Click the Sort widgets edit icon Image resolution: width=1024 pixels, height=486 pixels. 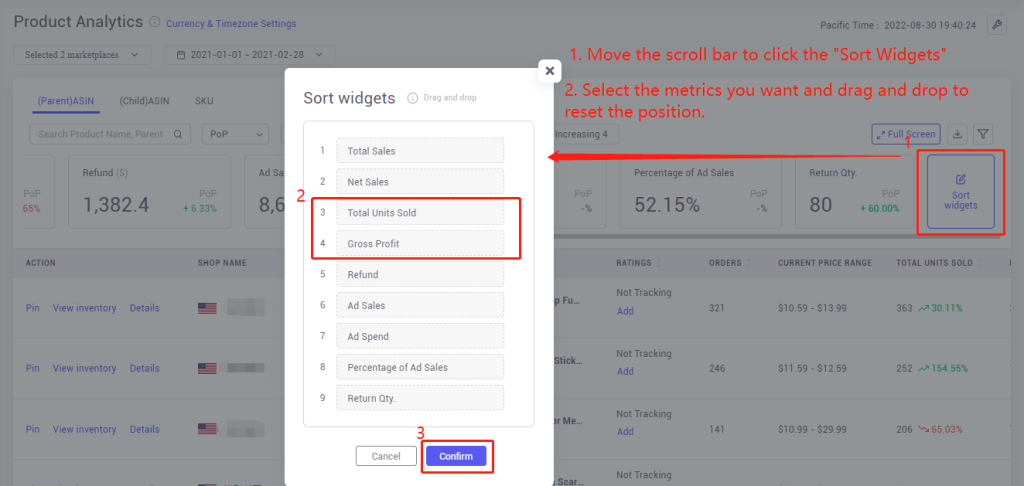point(961,179)
